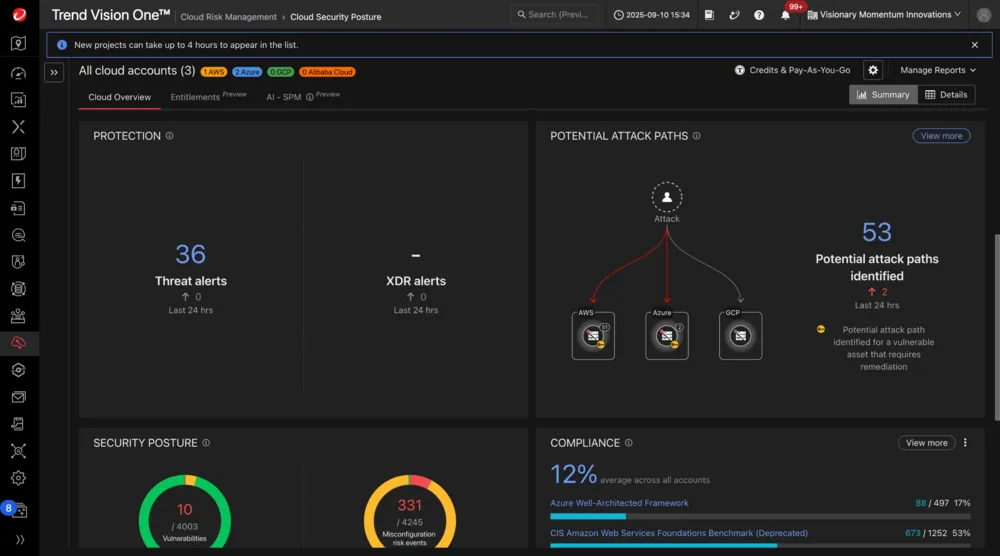Viewport: 1000px width, 556px height.
Task: Expand the Manage Reports dropdown
Action: click(937, 70)
